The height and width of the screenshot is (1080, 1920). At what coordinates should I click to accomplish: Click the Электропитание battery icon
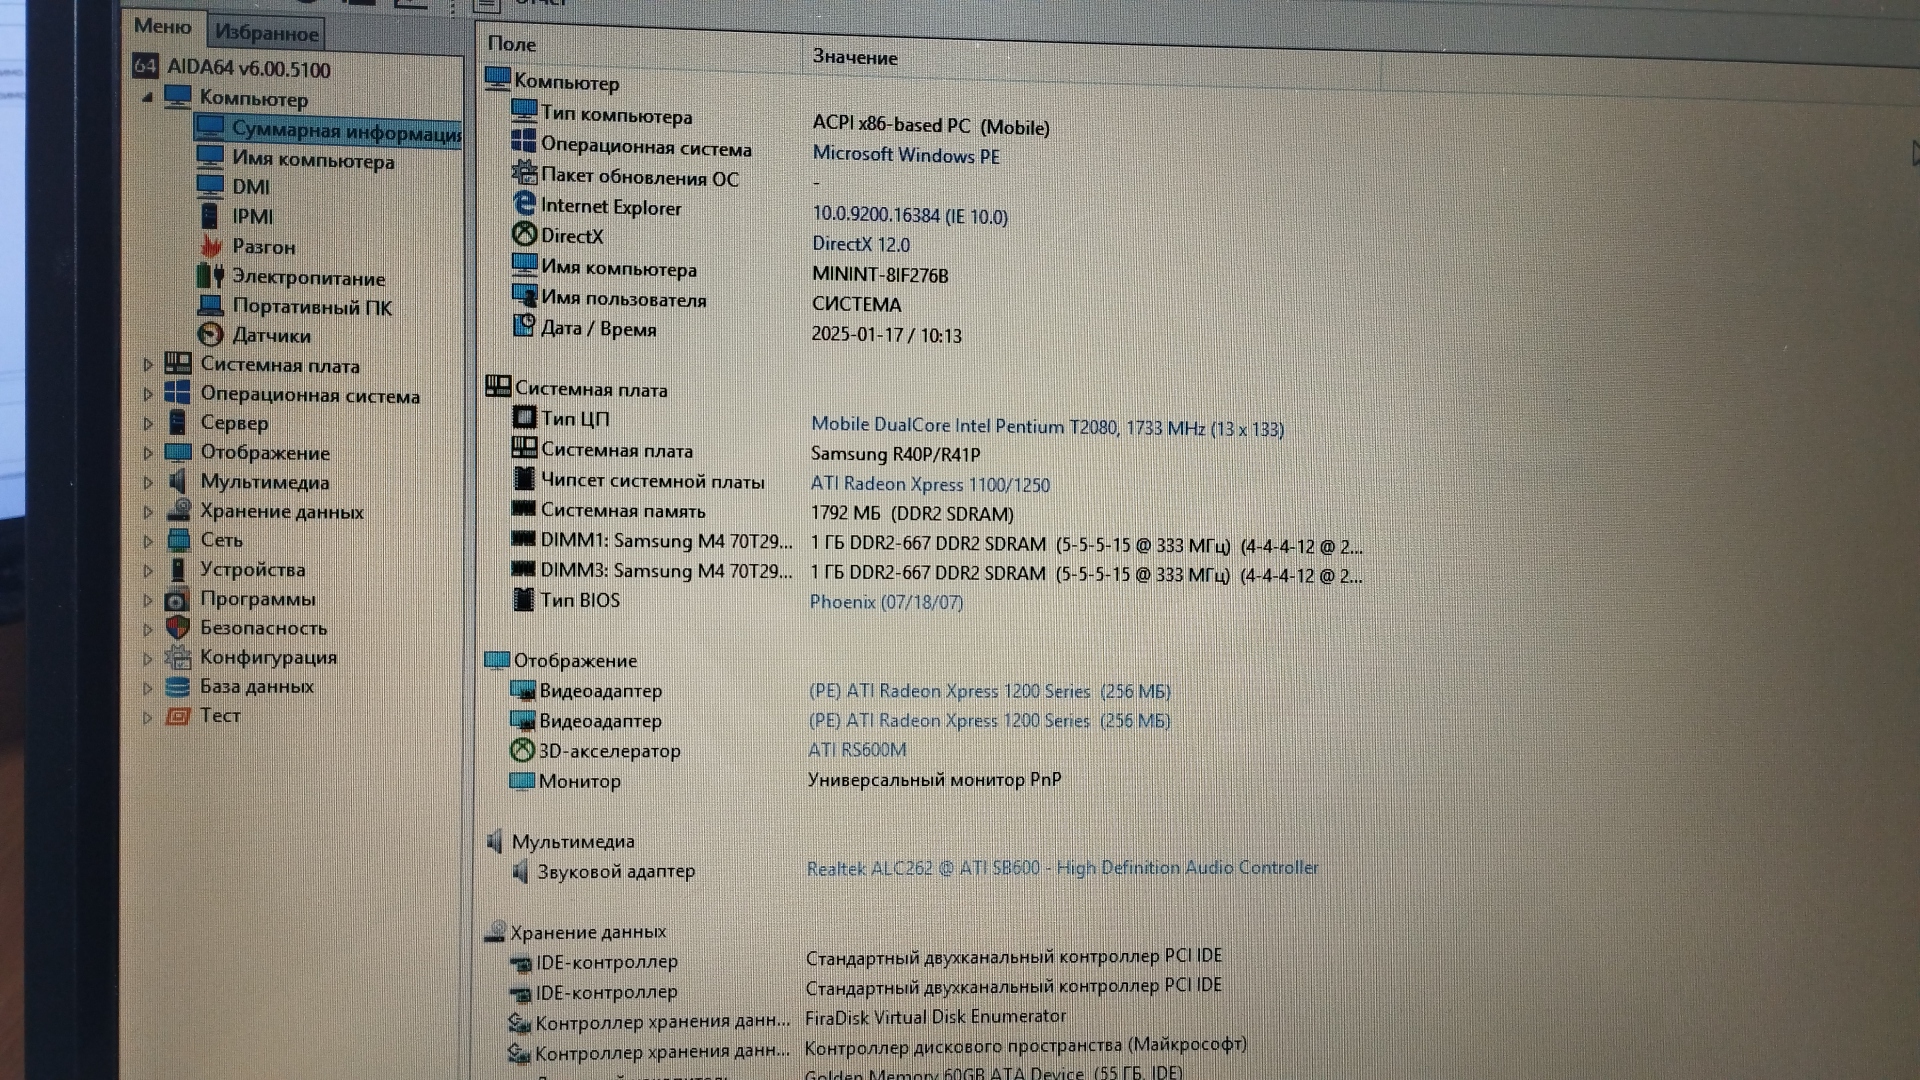[210, 276]
